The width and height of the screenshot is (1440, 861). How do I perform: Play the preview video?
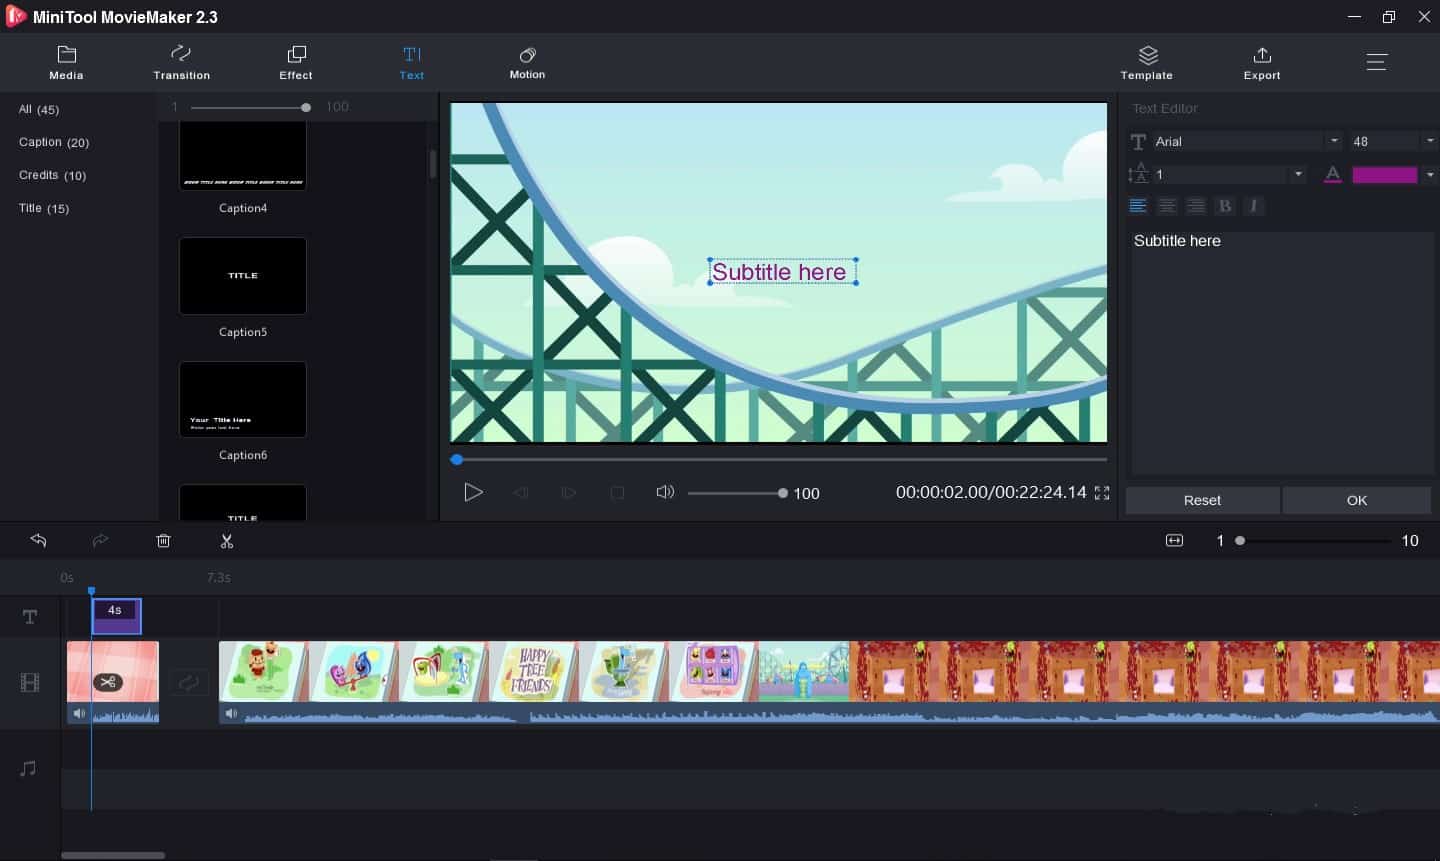(473, 492)
